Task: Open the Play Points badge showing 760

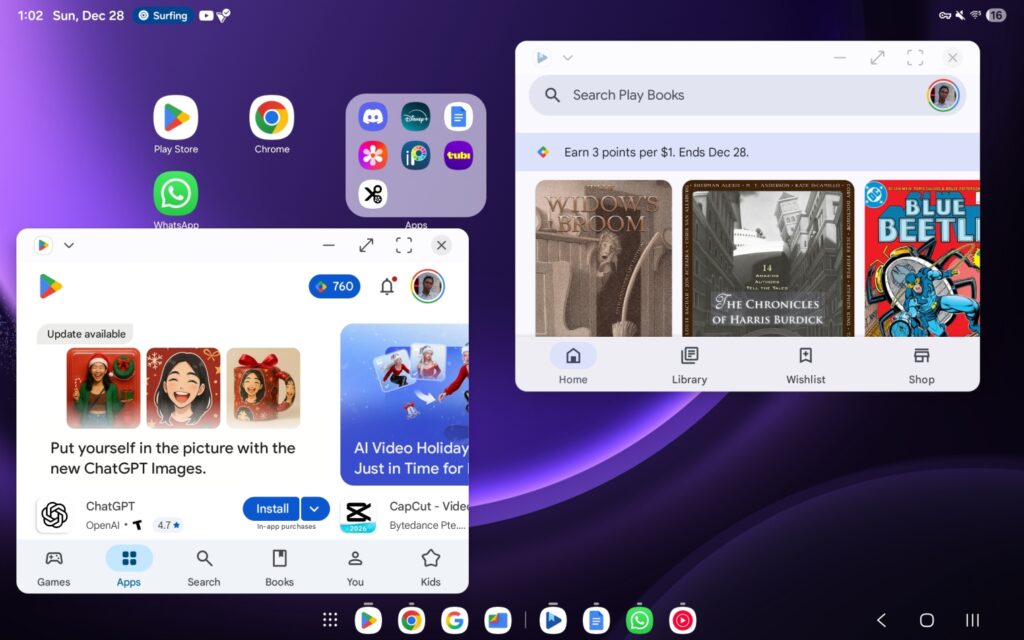Action: 334,286
